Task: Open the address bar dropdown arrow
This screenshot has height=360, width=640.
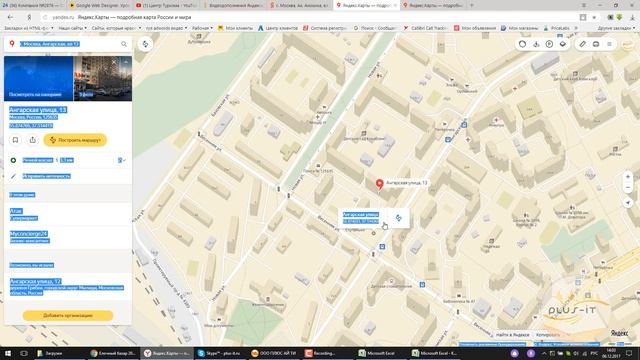Action: [594, 17]
